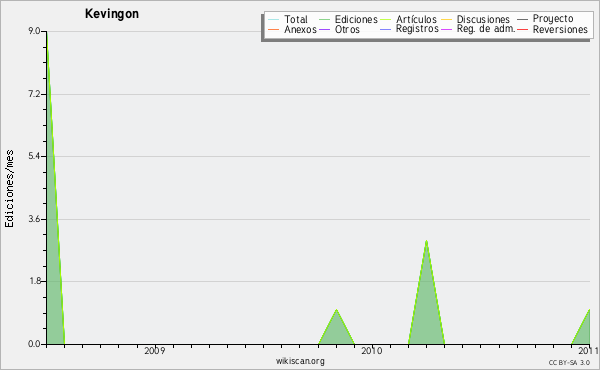This screenshot has width=600, height=370.
Task: Click the cyan Total legend line
Action: 274,20
